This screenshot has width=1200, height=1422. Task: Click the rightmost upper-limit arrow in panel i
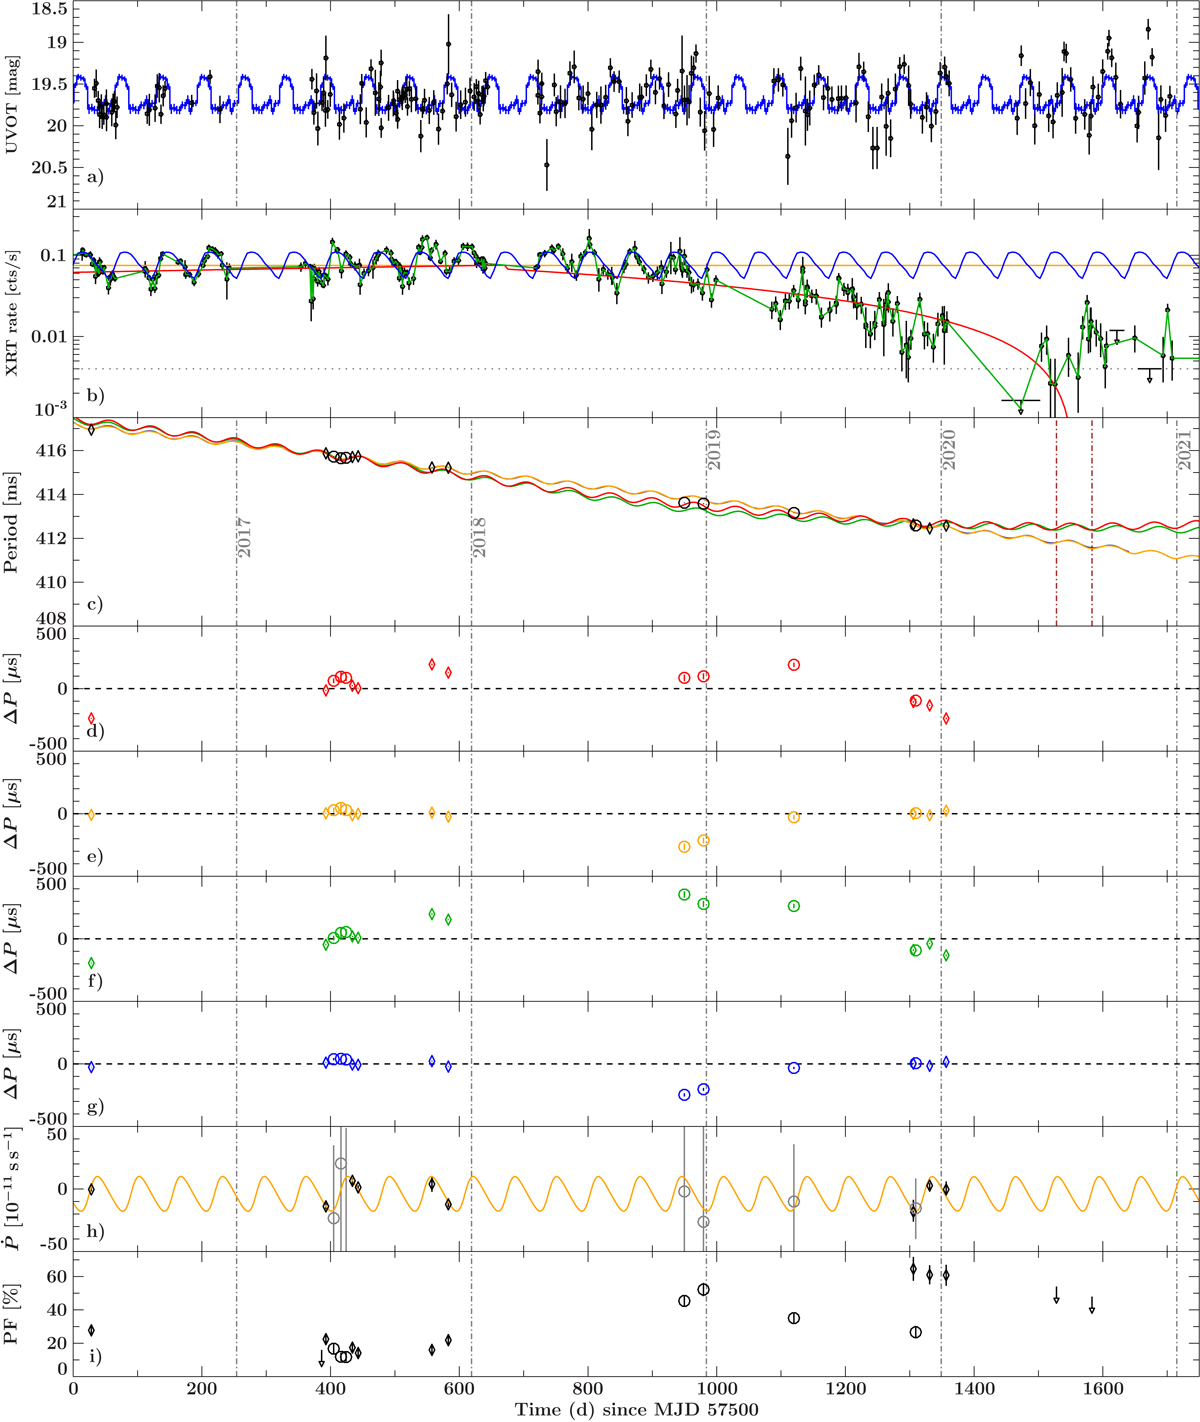[x=1092, y=1305]
